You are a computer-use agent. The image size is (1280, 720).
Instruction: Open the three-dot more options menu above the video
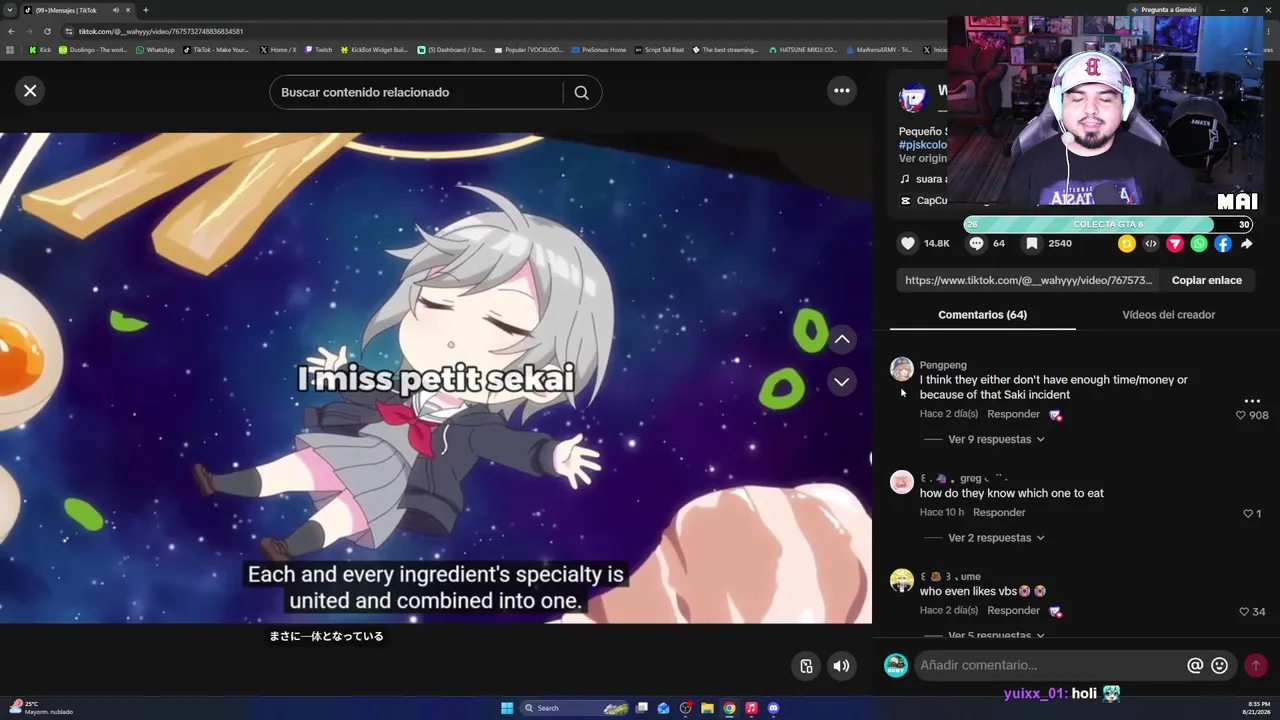(842, 91)
